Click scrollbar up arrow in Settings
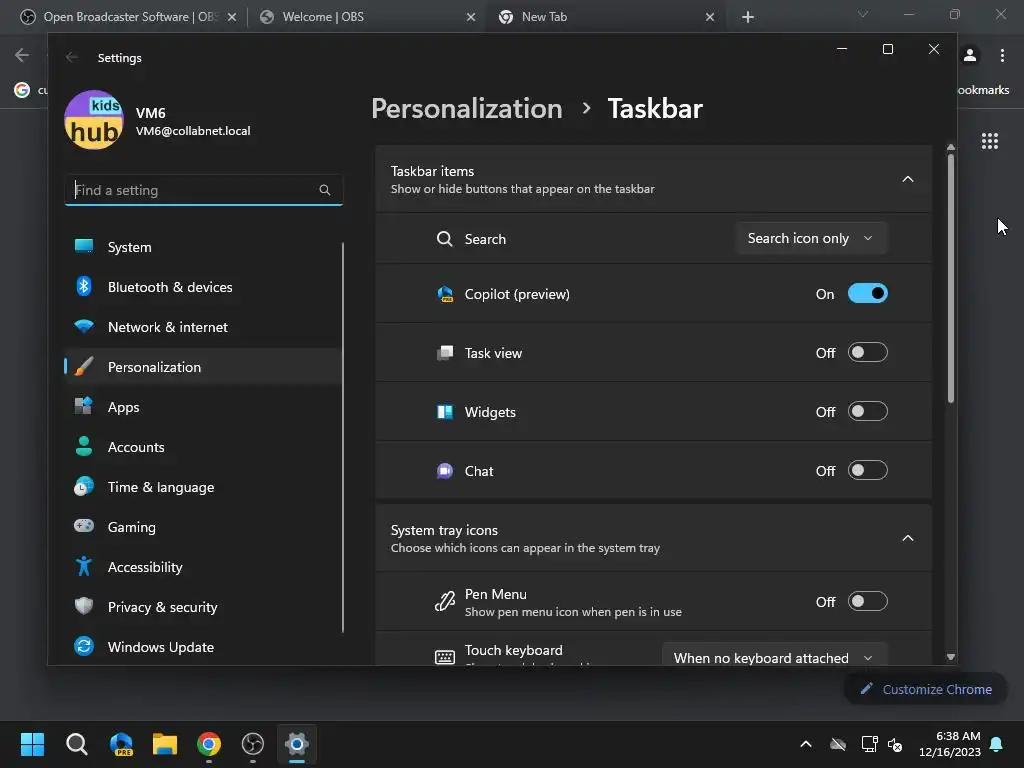The image size is (1024, 768). [x=951, y=148]
